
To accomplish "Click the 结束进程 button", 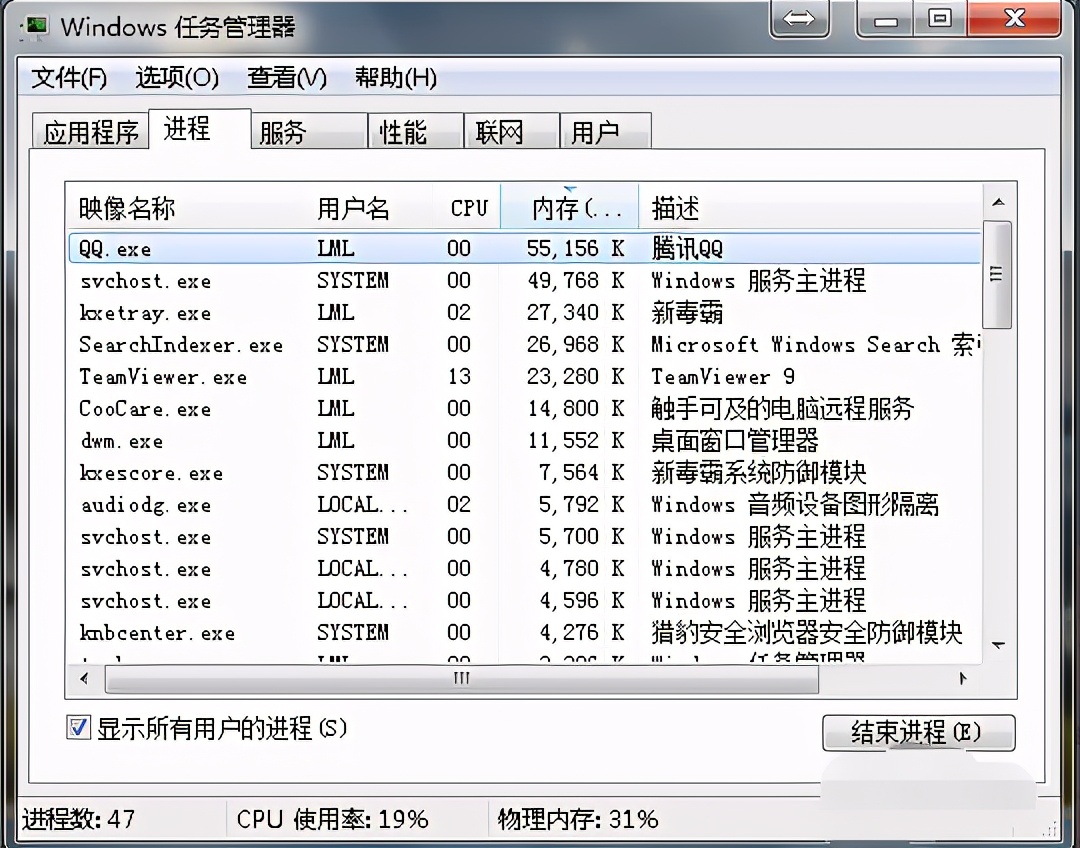I will 918,733.
